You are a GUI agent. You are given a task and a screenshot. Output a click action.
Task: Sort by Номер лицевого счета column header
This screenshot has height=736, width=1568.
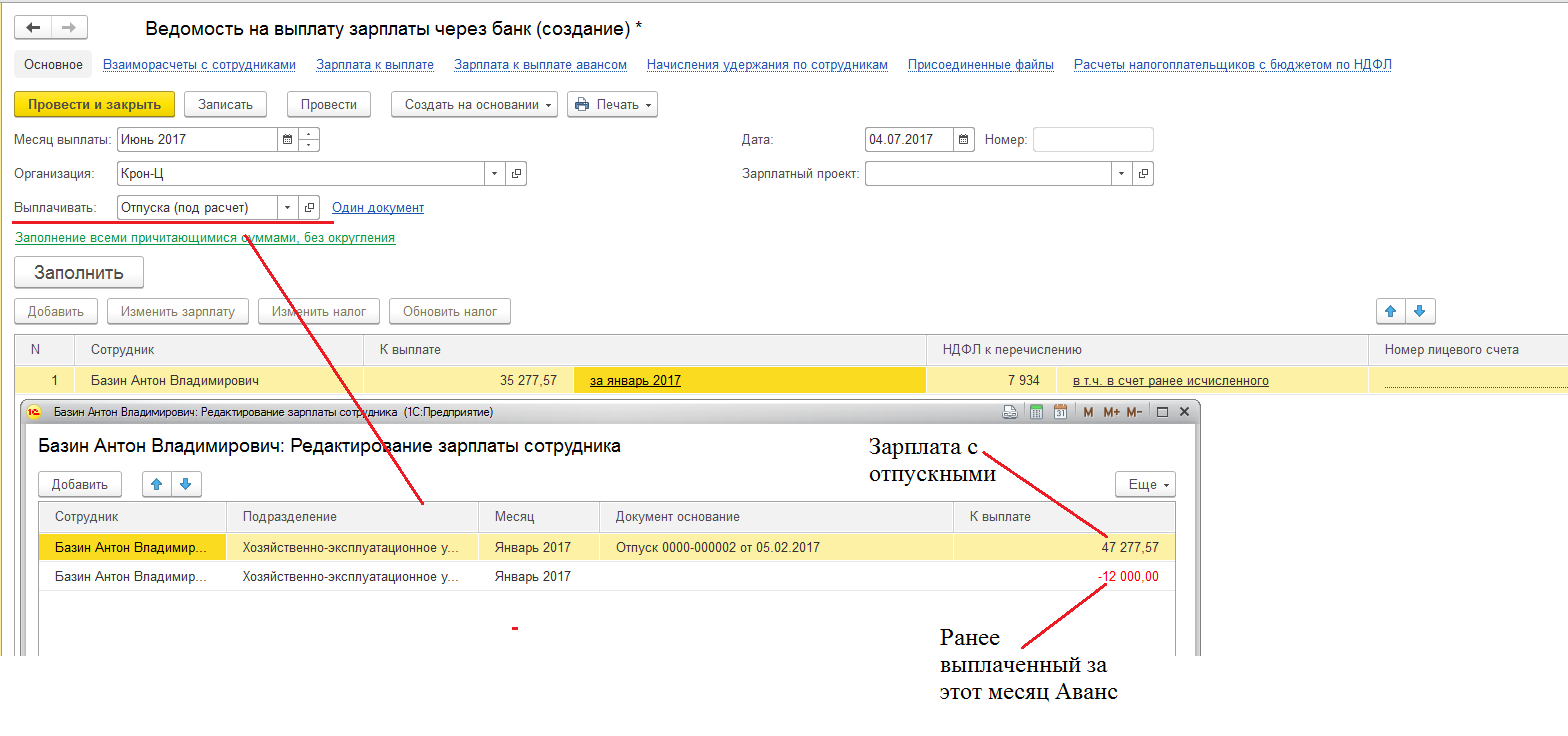pos(1467,350)
